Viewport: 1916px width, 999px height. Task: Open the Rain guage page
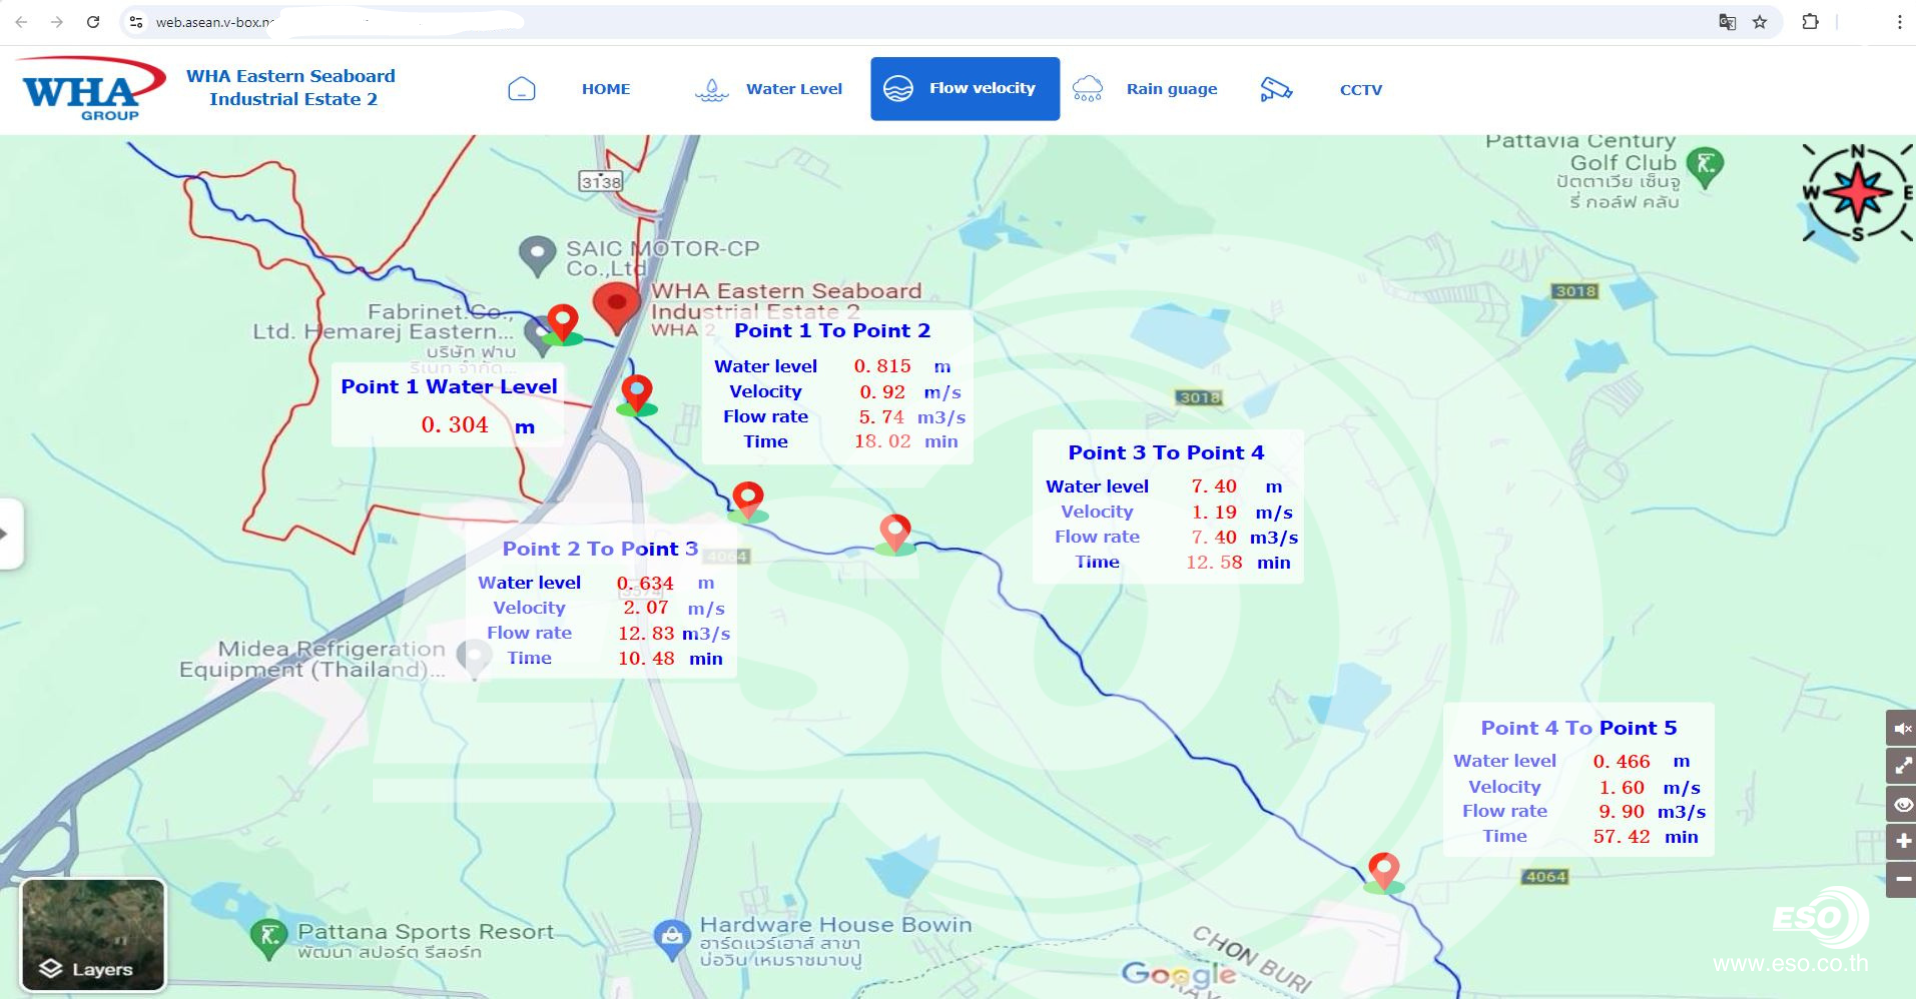click(1171, 89)
